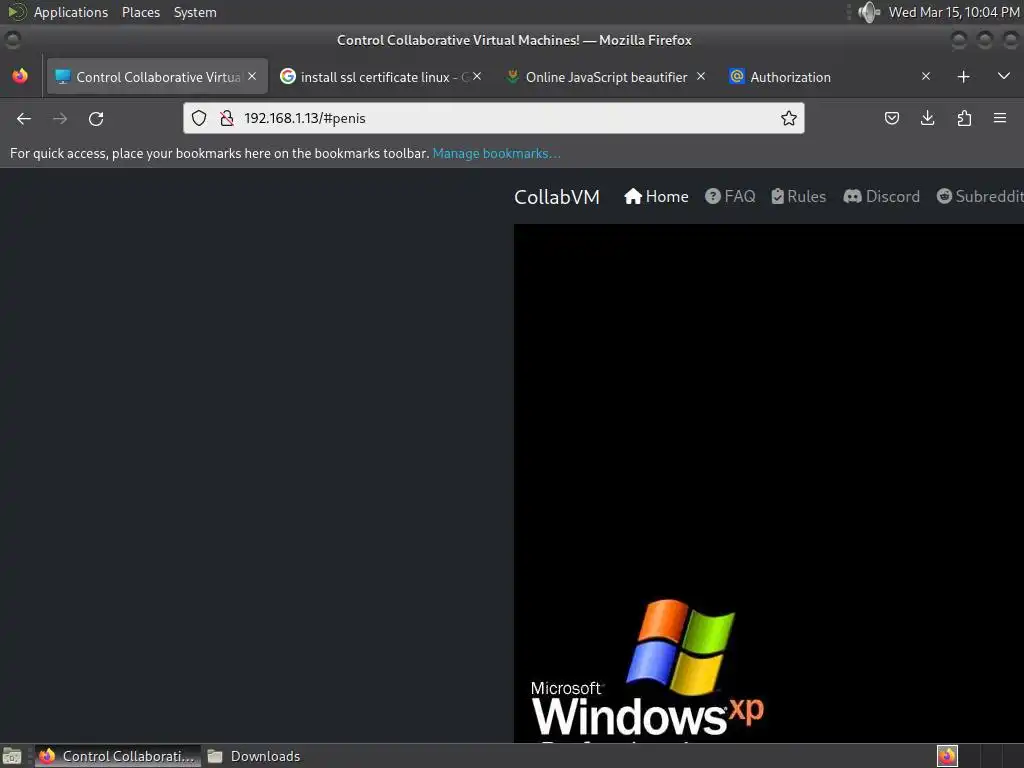The width and height of the screenshot is (1024, 768).
Task: Switch to the Control Collaborative Virtual Machines tab
Action: pyautogui.click(x=157, y=77)
